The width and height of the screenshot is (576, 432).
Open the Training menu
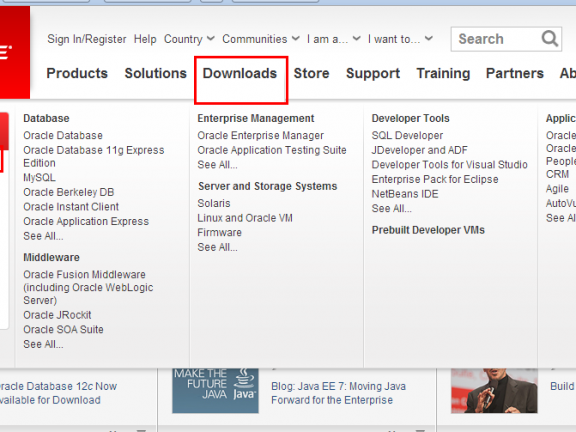(x=443, y=73)
